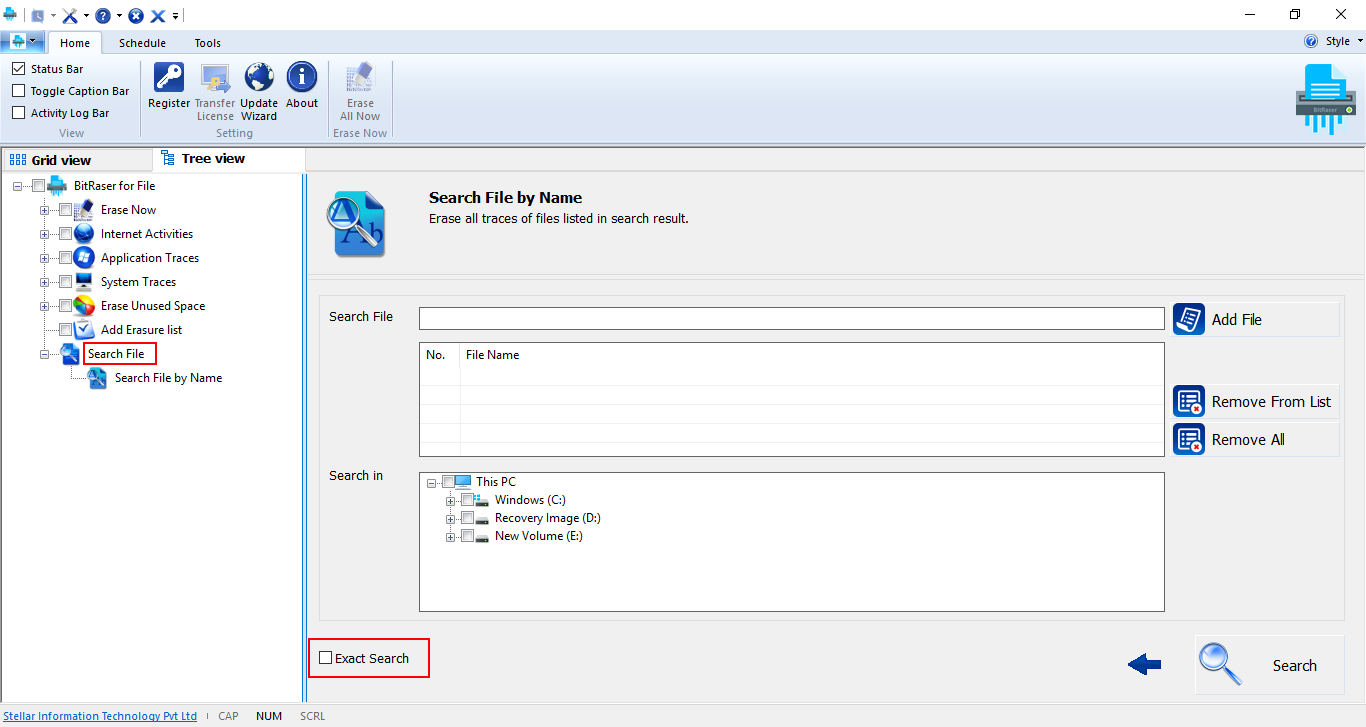The image size is (1366, 727).
Task: Check the Application Traces checkbox
Action: 65,258
